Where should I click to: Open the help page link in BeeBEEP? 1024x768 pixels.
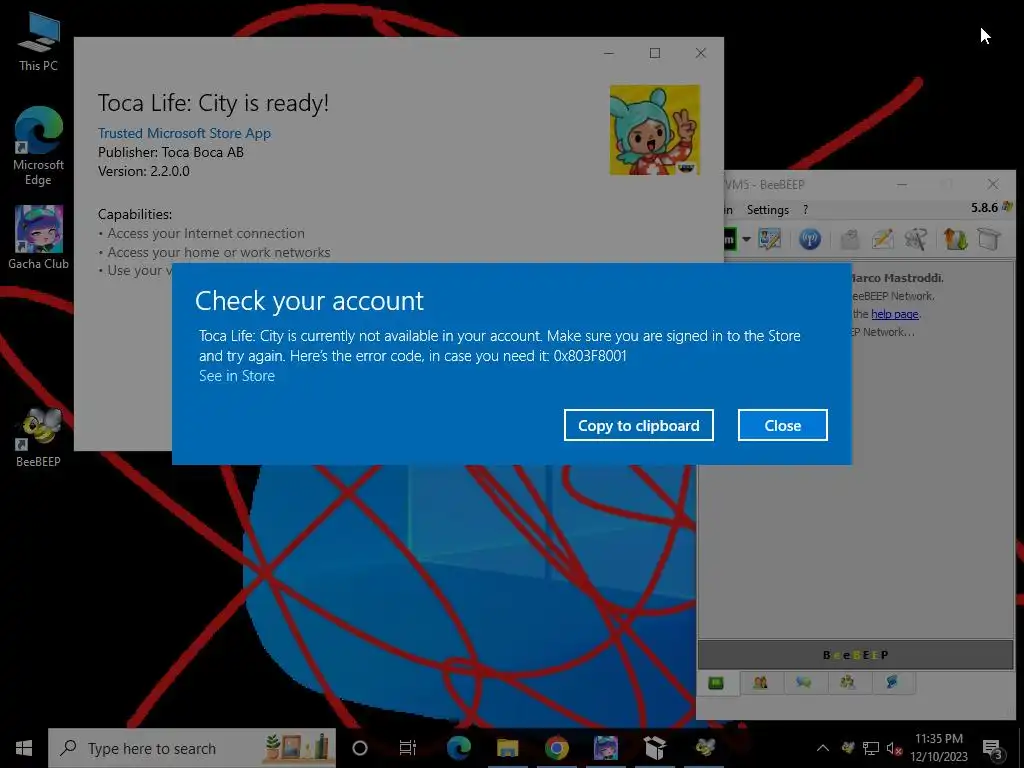pyautogui.click(x=895, y=314)
